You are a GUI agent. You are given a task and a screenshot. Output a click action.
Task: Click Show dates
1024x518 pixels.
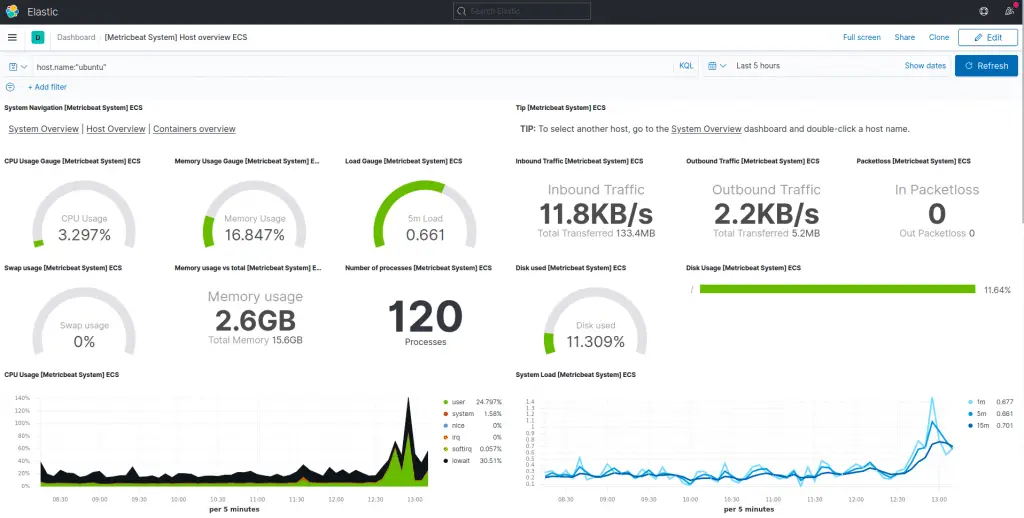pyautogui.click(x=925, y=66)
